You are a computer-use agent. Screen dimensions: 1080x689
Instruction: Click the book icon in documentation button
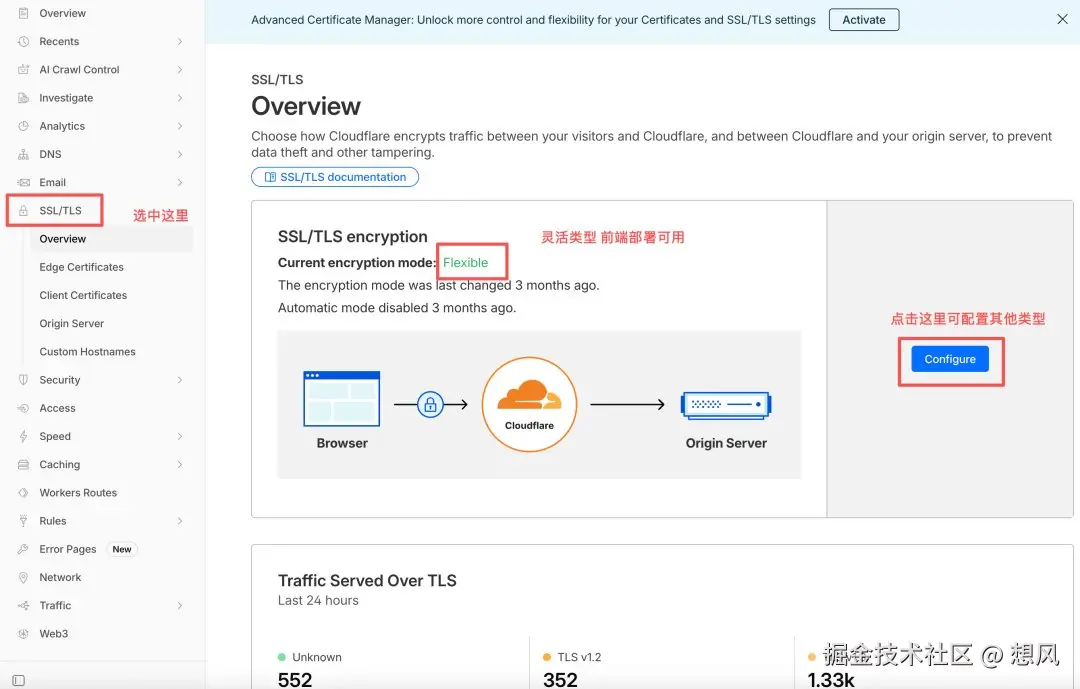pyautogui.click(x=270, y=177)
